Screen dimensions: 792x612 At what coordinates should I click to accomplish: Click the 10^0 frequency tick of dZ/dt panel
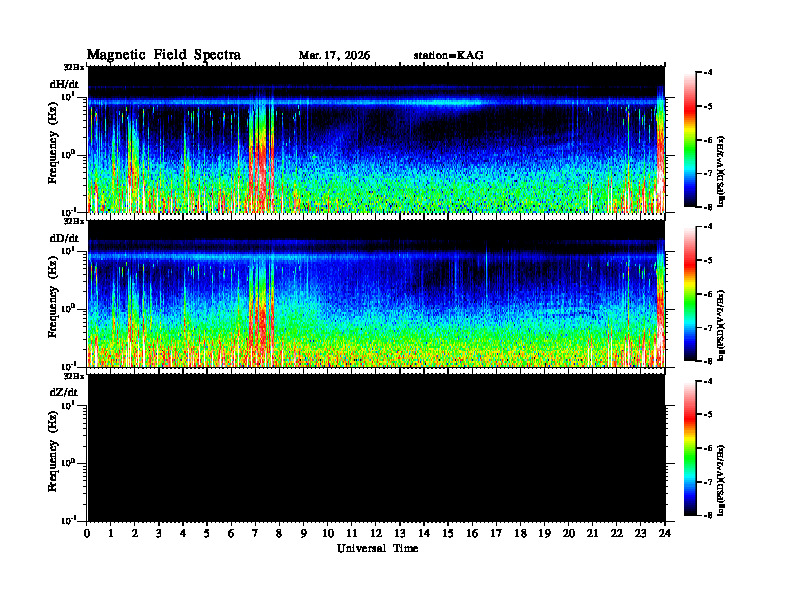[x=68, y=463]
